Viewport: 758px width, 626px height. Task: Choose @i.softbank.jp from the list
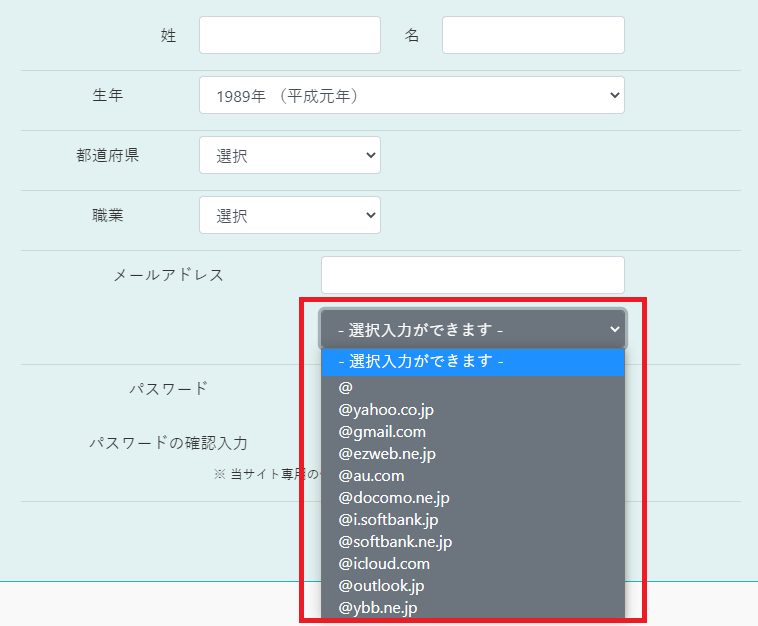(x=473, y=520)
